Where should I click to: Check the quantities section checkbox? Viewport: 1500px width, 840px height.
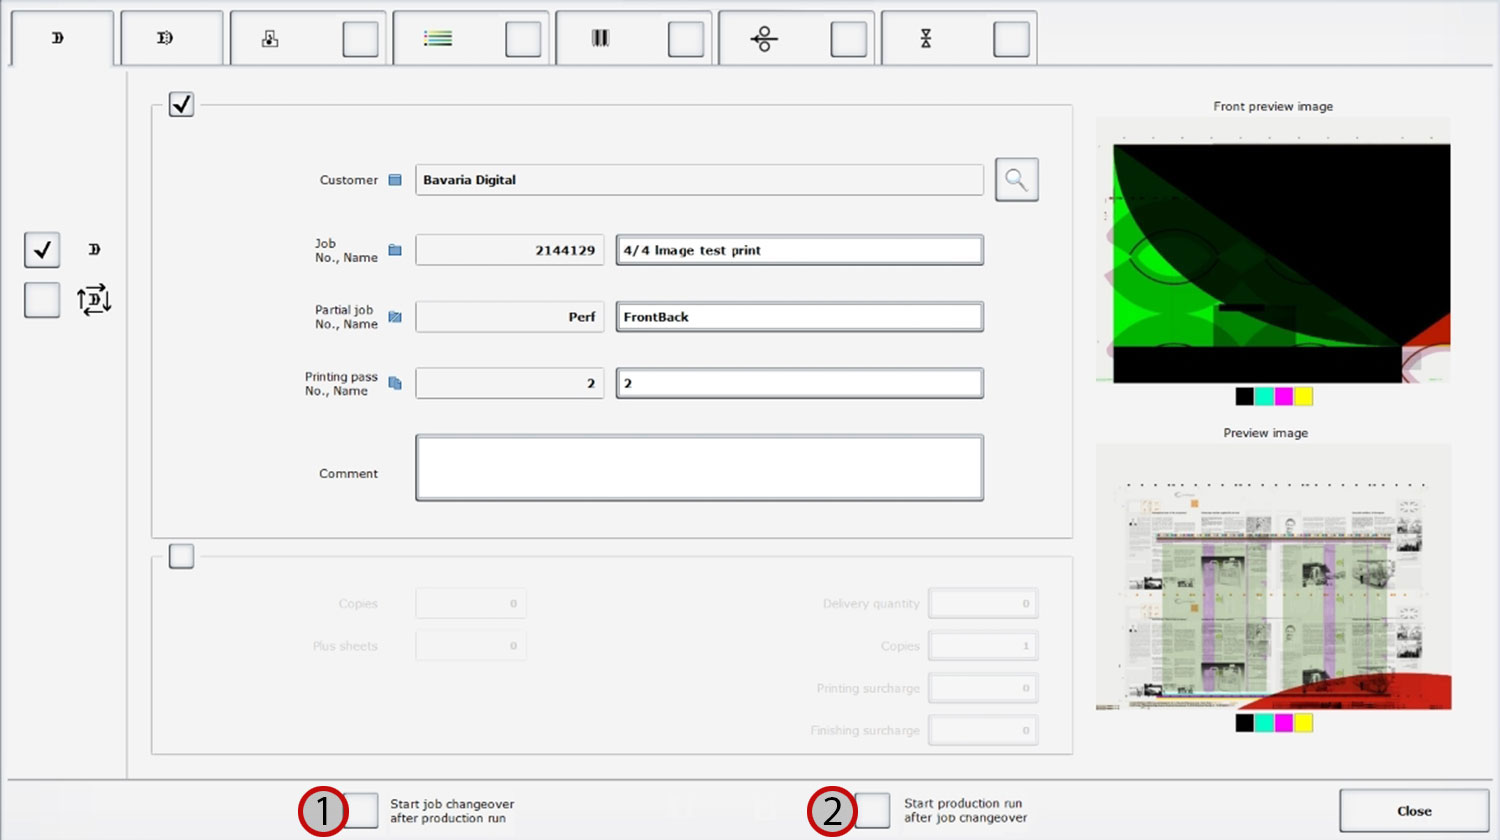[181, 556]
